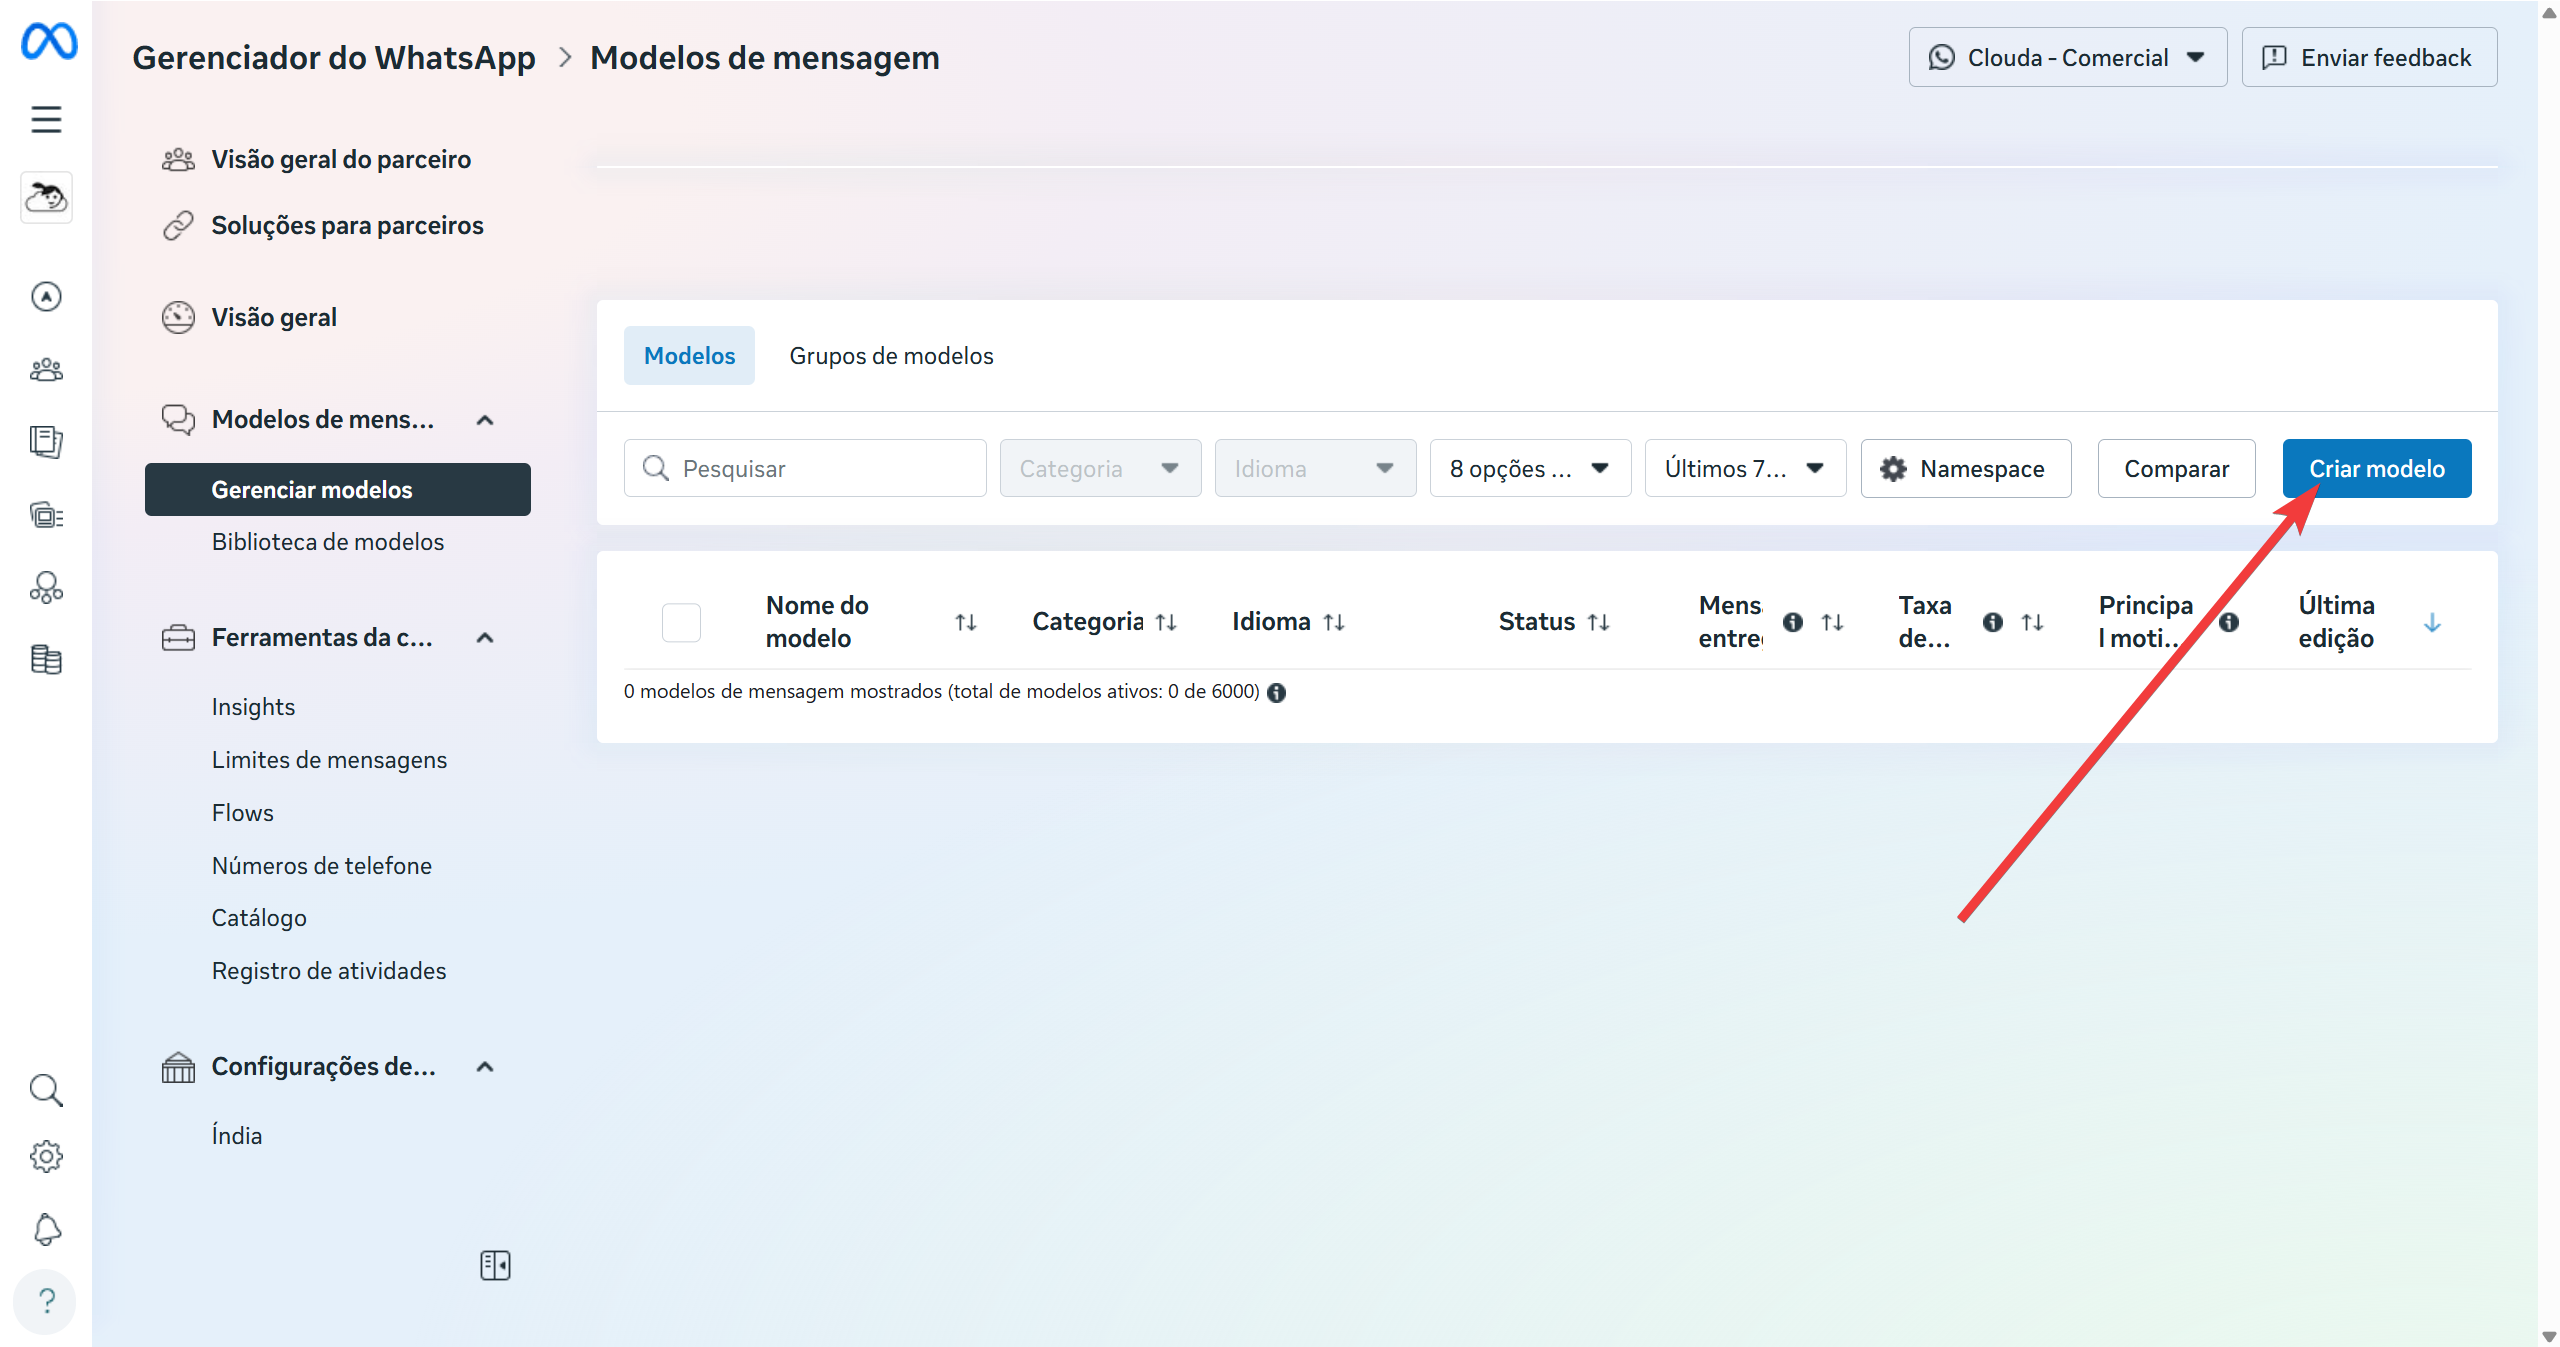Open Índia under Configurações
Screen dimensions: 2560x1347
[236, 1136]
